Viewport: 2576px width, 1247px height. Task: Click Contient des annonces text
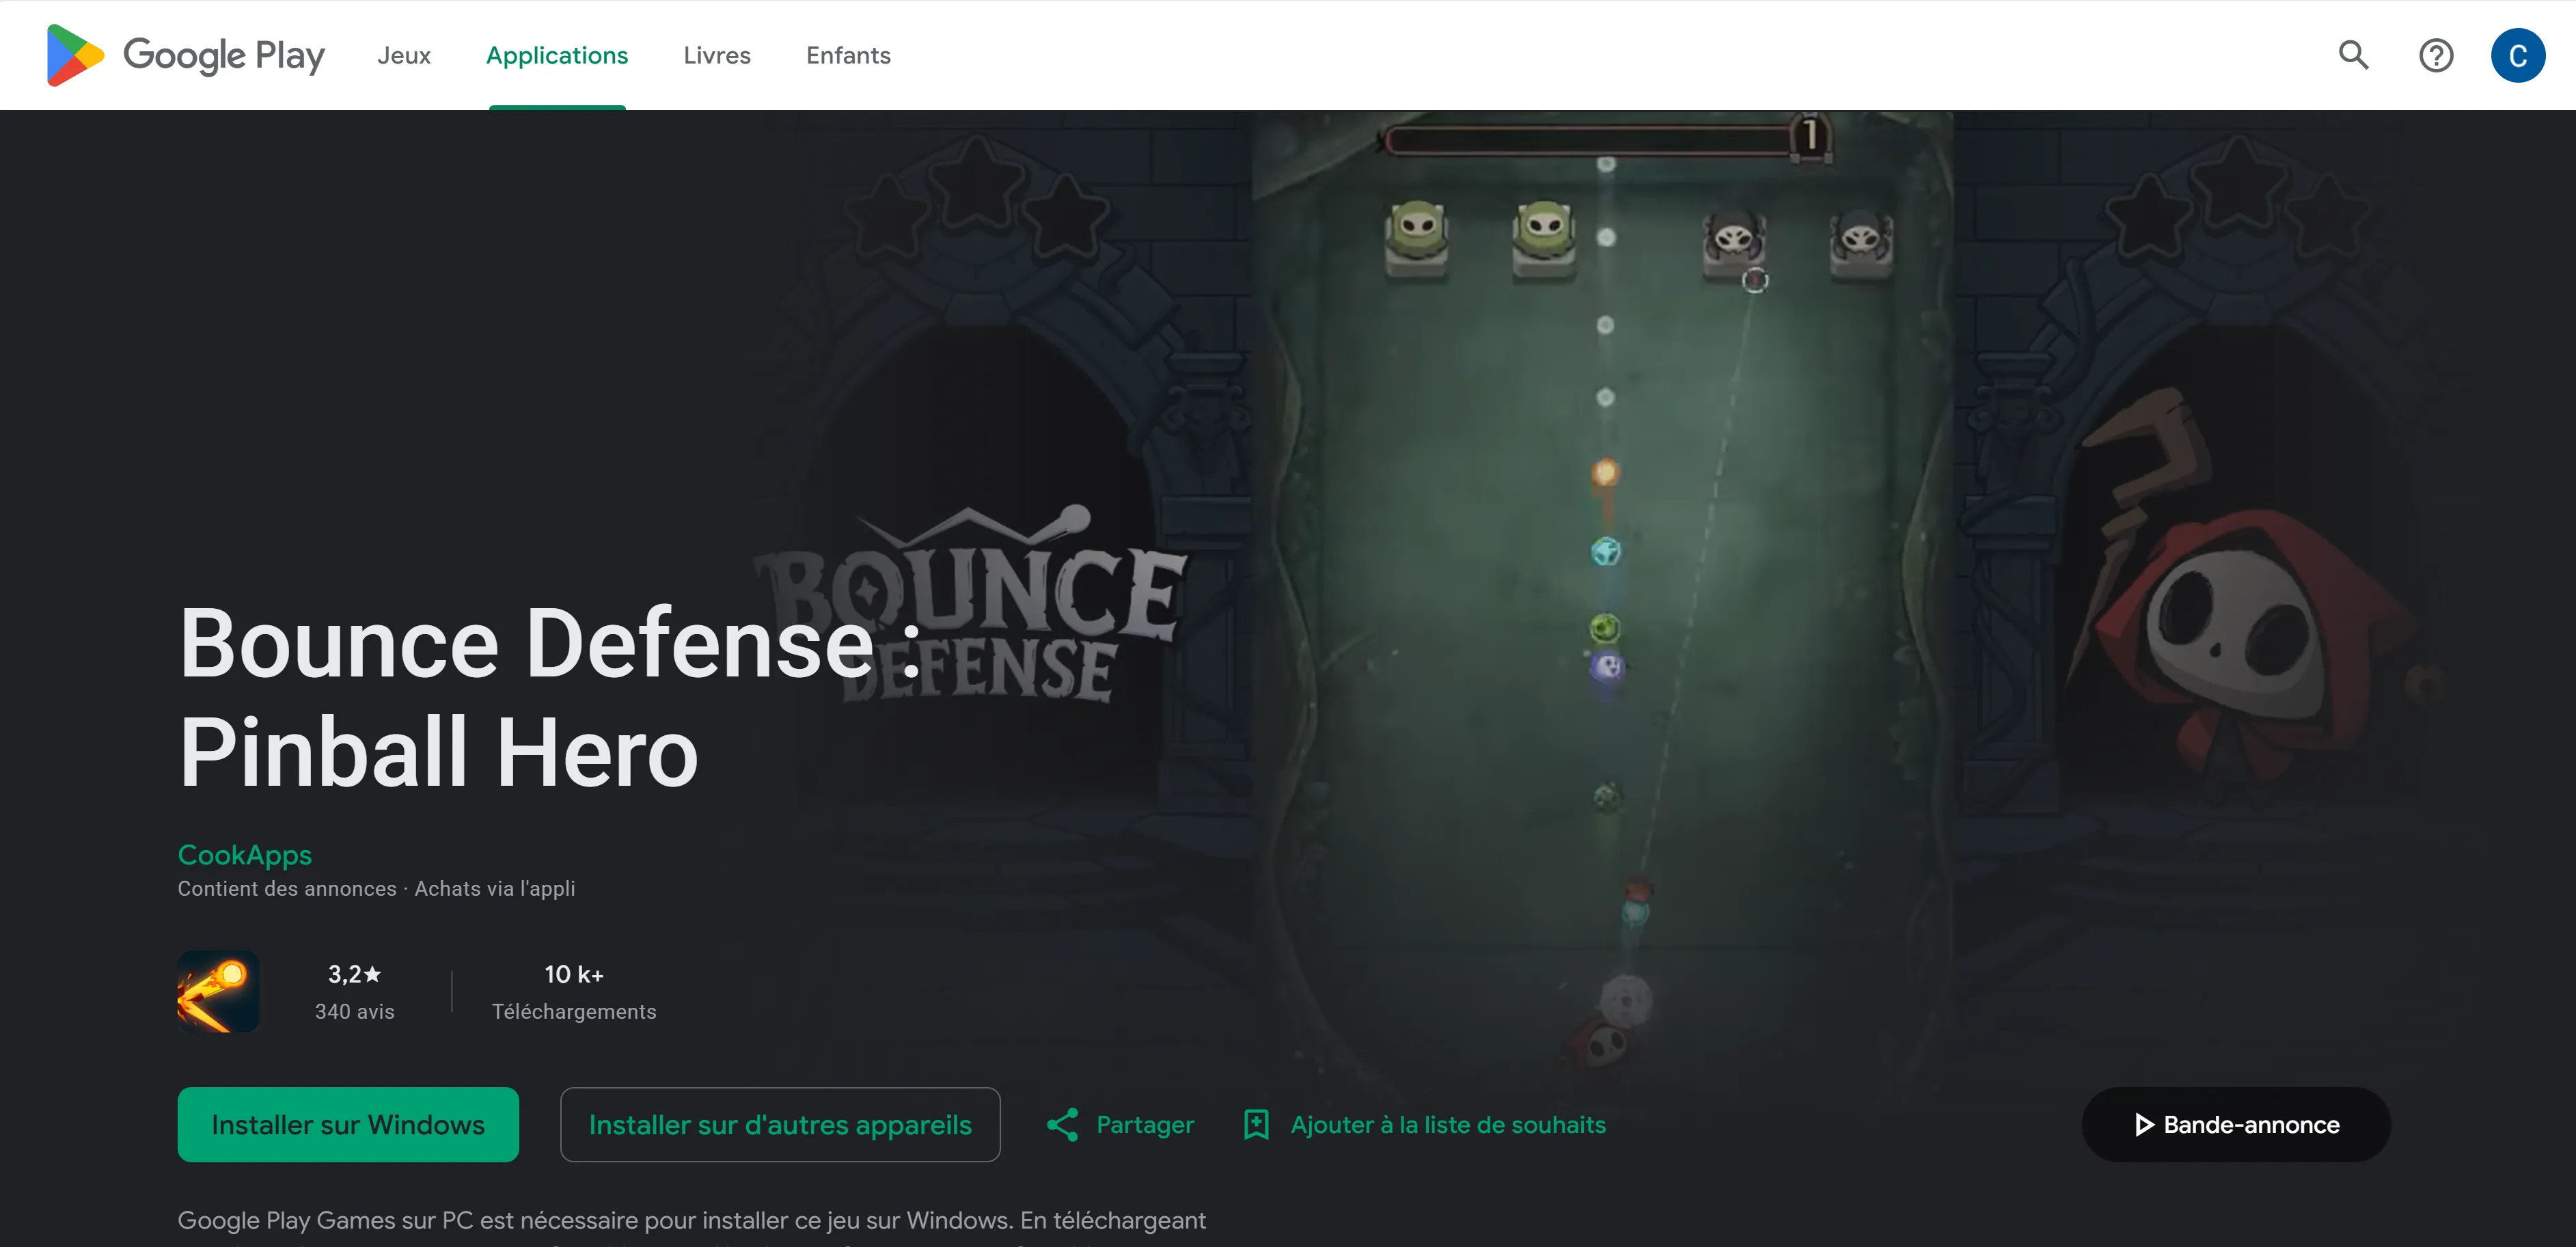(x=287, y=888)
